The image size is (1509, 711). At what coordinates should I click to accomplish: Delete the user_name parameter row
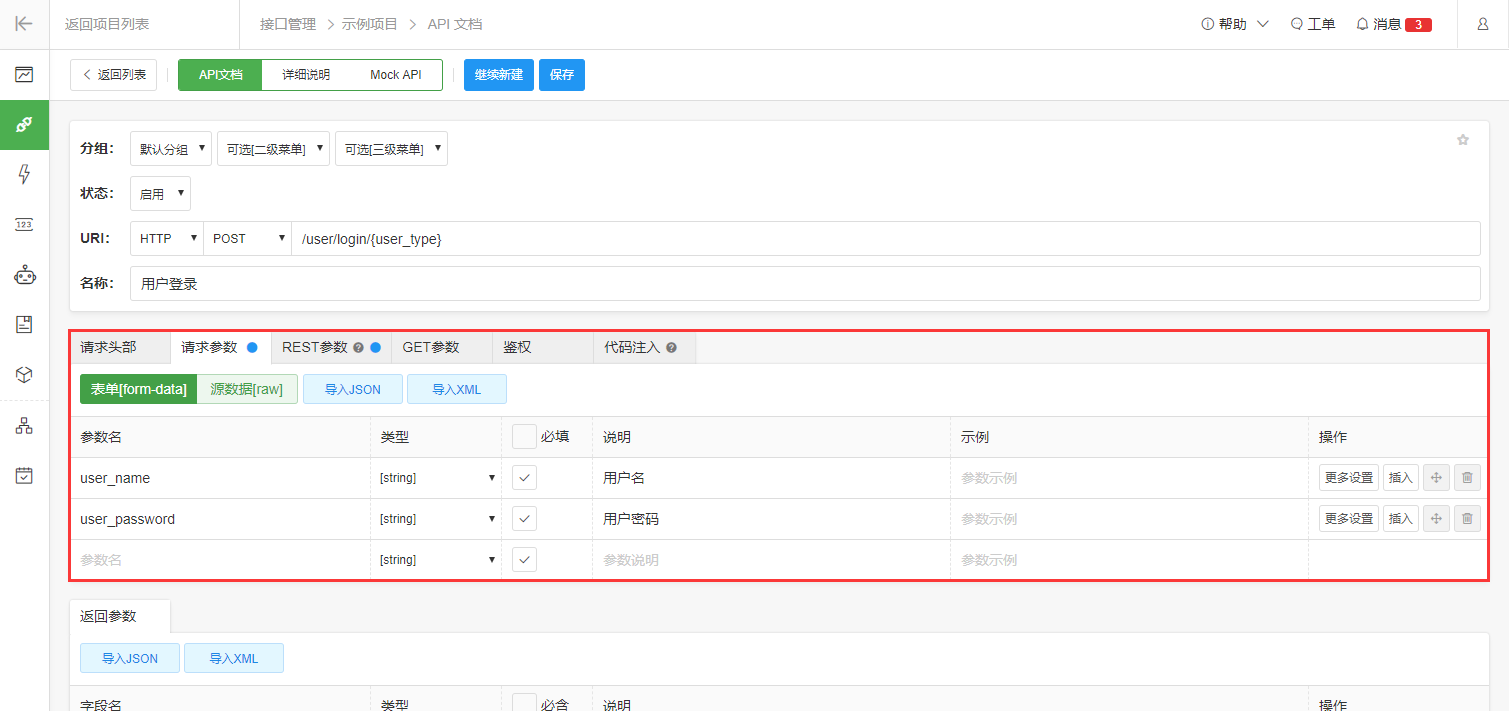pos(1467,478)
